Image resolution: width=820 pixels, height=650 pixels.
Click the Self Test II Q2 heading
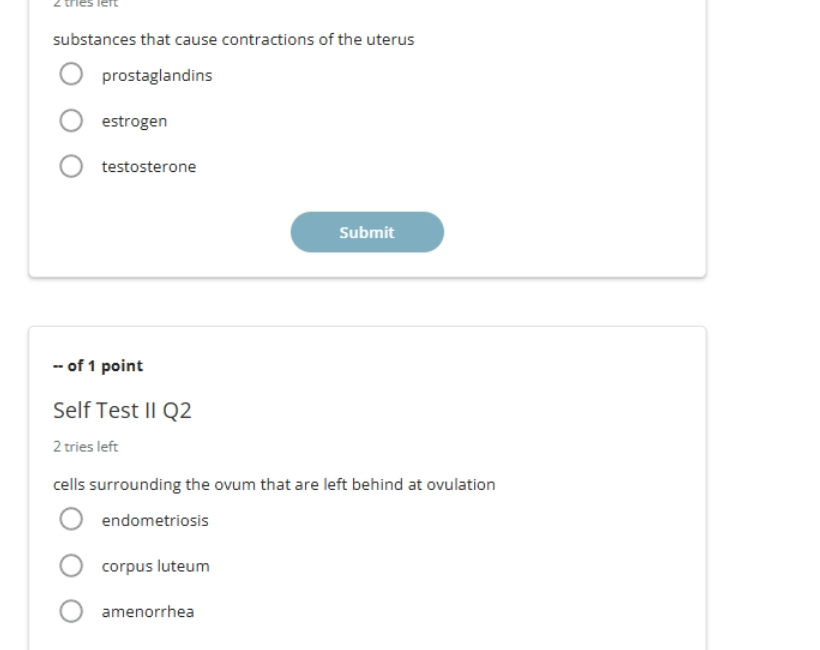(122, 410)
